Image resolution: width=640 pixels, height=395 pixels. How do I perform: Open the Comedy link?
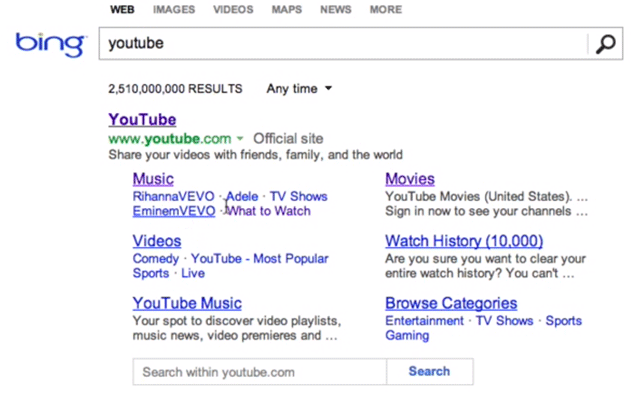pyautogui.click(x=156, y=259)
